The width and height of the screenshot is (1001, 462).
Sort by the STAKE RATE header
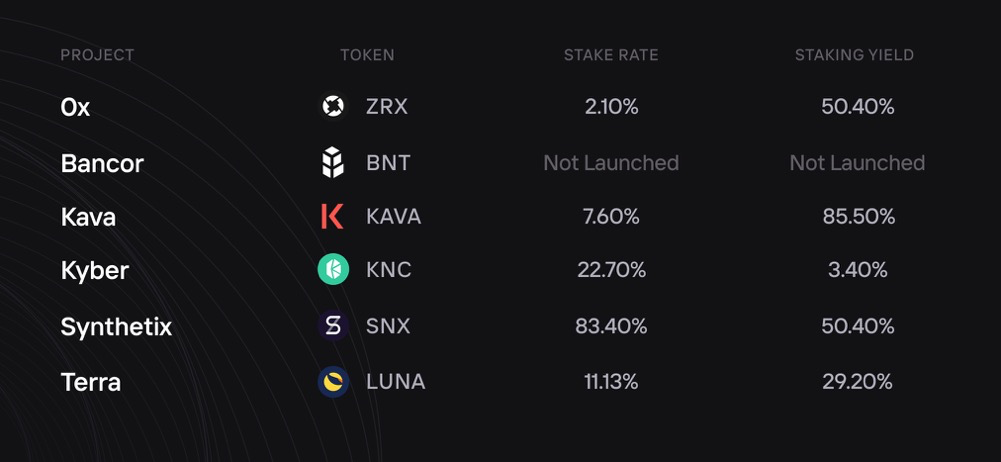point(611,55)
